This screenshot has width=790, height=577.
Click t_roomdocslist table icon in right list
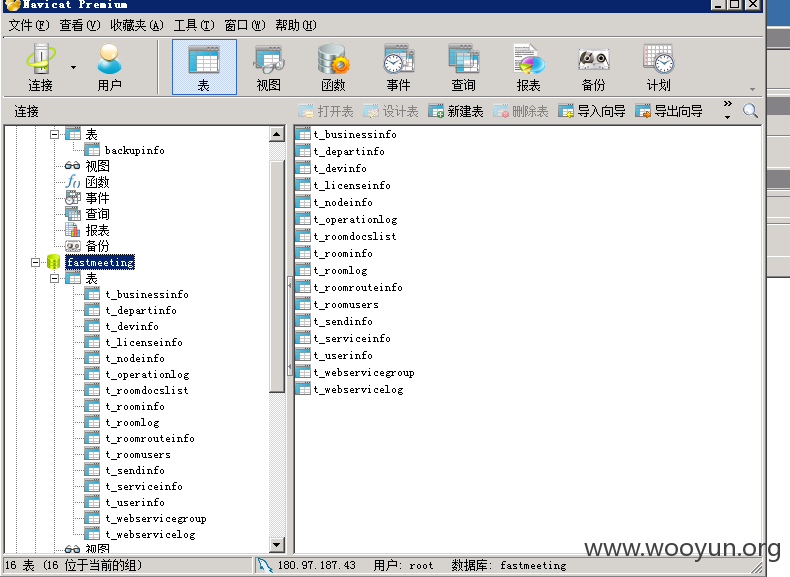[x=303, y=237]
